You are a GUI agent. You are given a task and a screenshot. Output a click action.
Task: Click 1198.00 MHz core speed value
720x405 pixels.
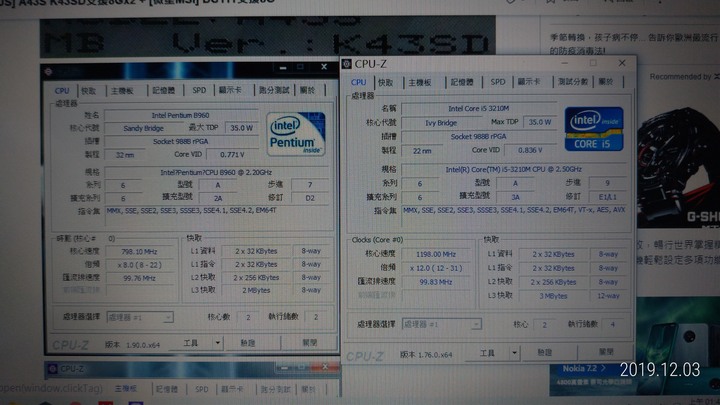coord(436,254)
